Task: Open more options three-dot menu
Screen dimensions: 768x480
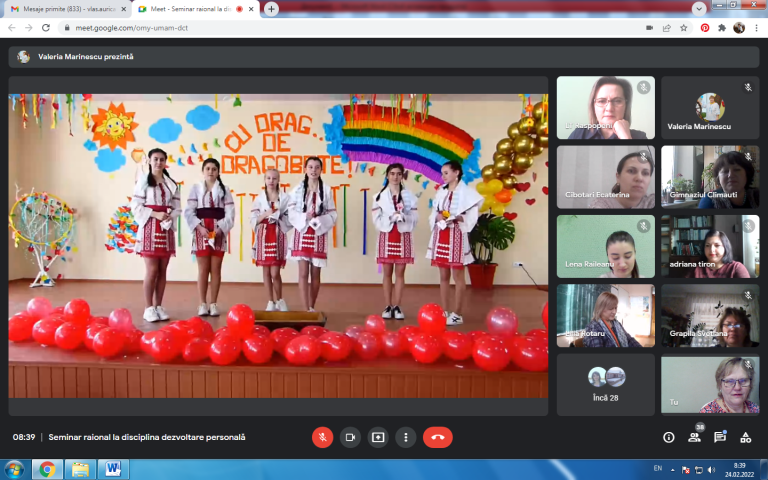Action: click(x=406, y=437)
